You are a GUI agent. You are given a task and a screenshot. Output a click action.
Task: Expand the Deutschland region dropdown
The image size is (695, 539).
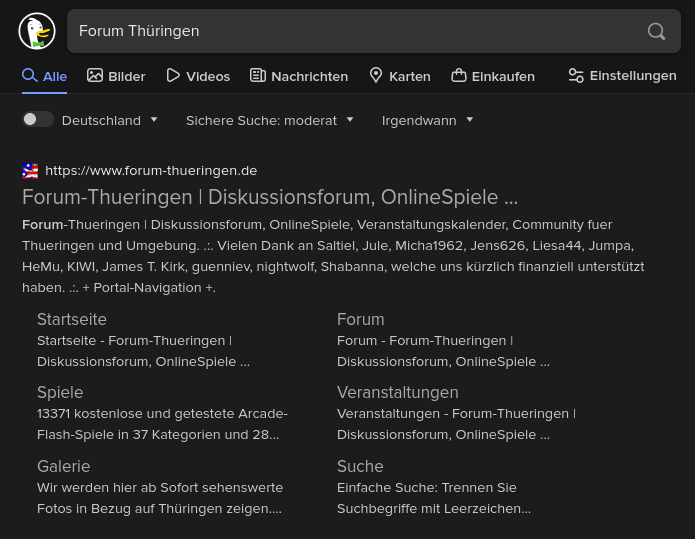click(x=109, y=120)
